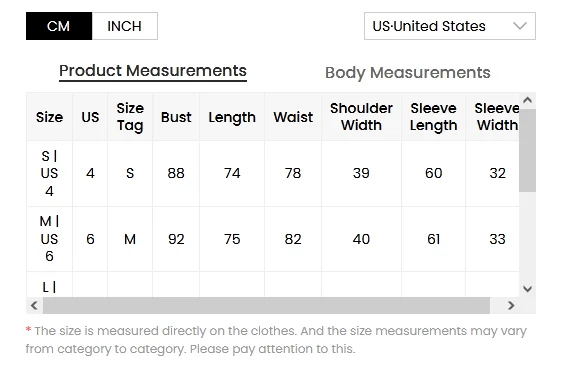Switch units to INCH
Viewport: 561px width, 367px height.
pyautogui.click(x=125, y=26)
